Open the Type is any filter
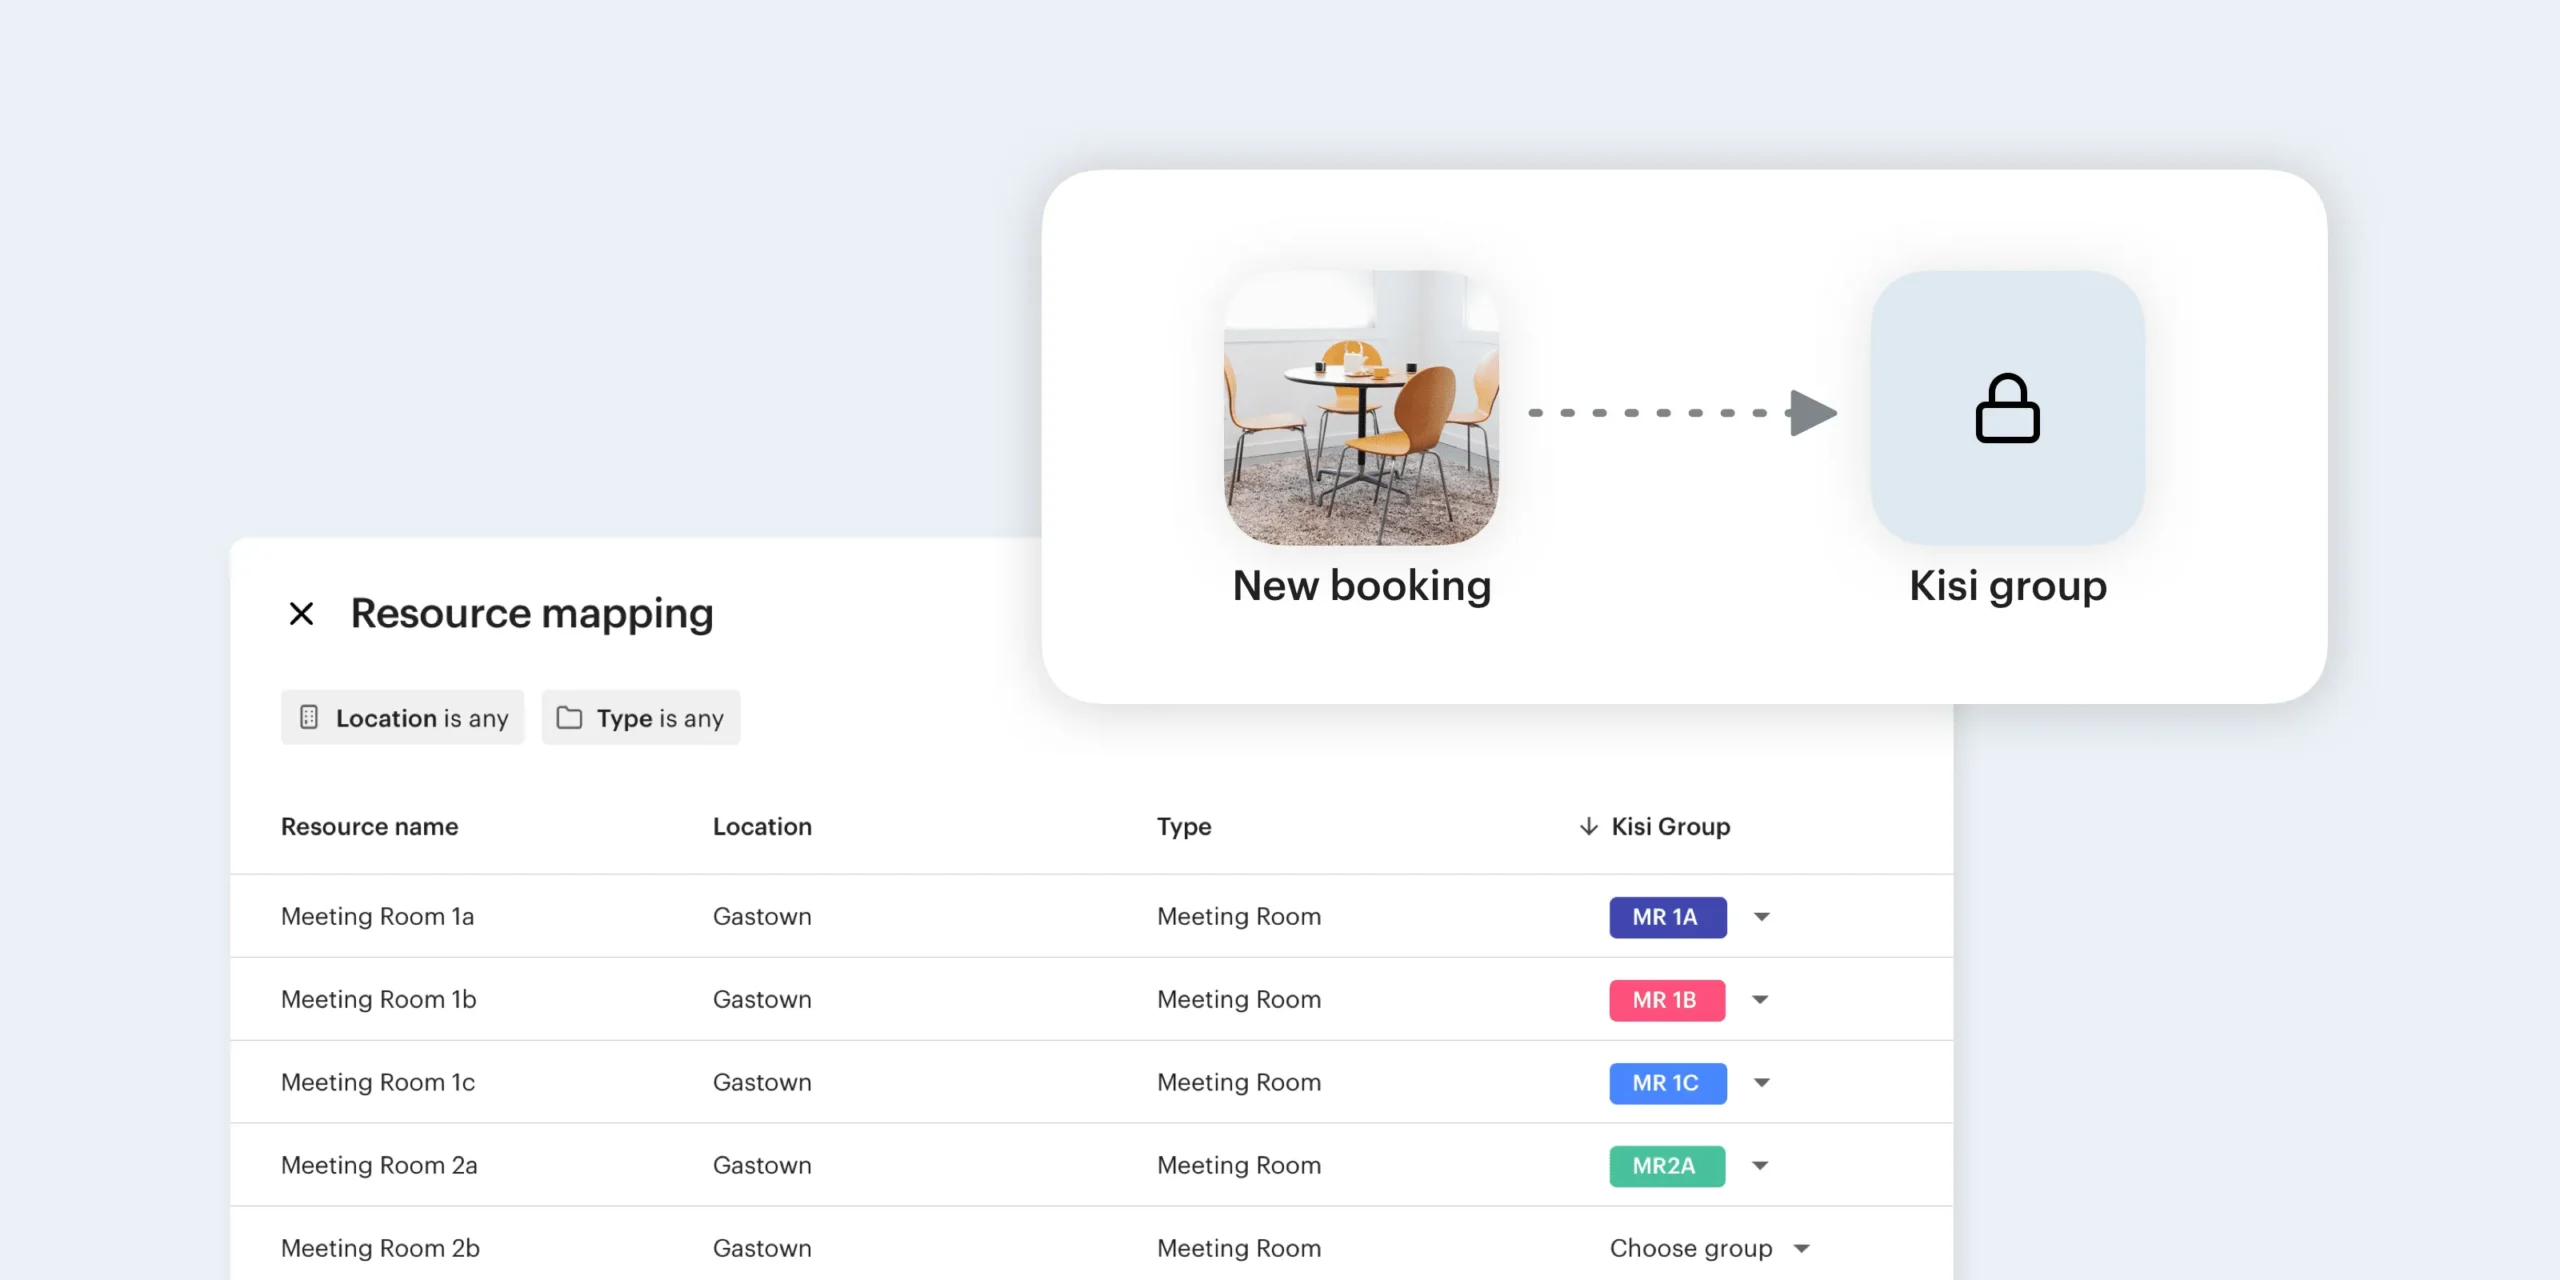Screen dimensions: 2560x1280 click(x=641, y=717)
